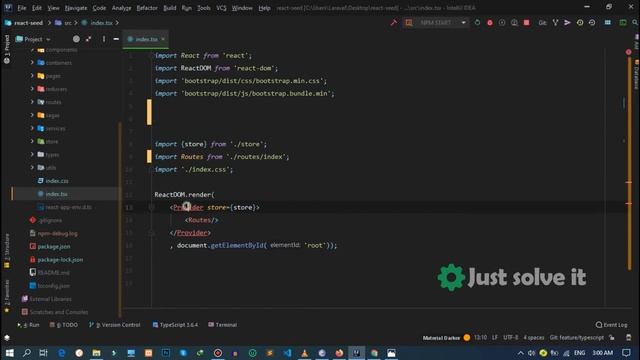This screenshot has height=360, width=640.
Task: Click the LF line separator in status bar
Action: 495,338
